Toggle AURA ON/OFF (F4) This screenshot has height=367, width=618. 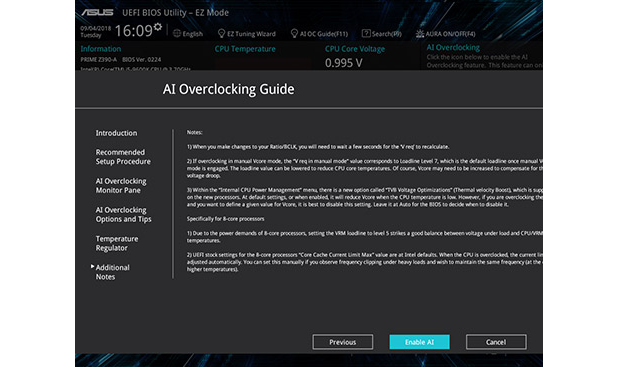(446, 34)
